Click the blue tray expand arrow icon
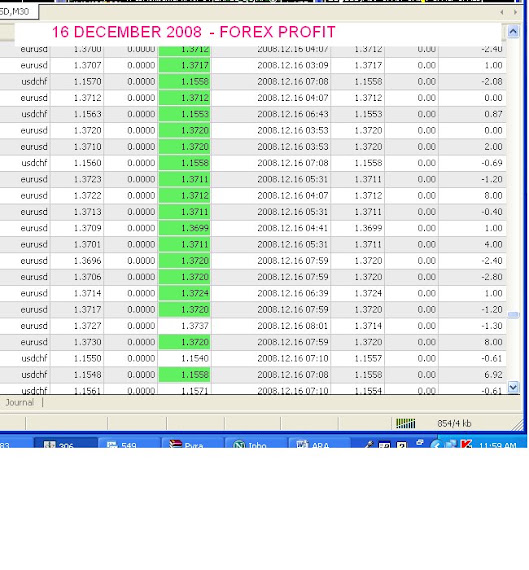Viewport: 529px width, 570px height. (436, 444)
